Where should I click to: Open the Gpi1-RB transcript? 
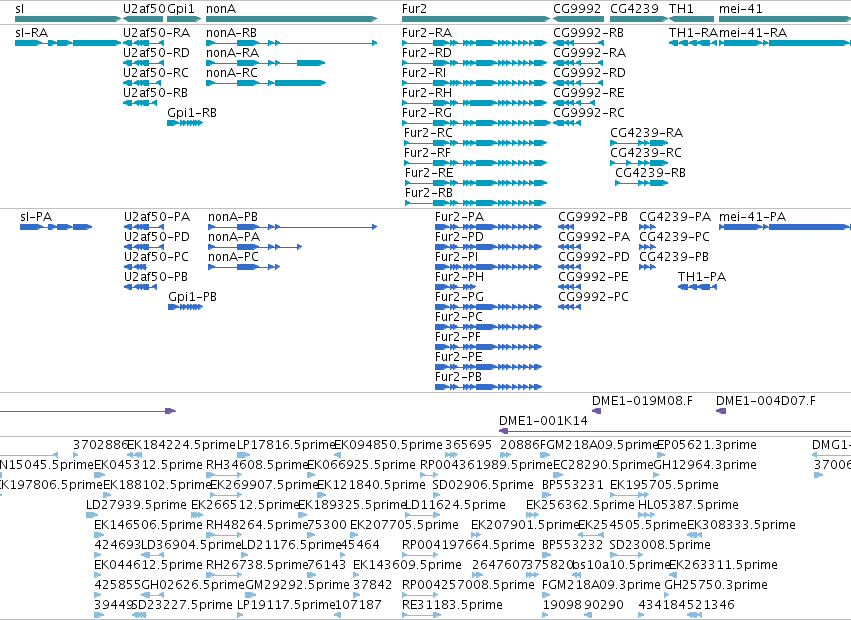[x=192, y=113]
